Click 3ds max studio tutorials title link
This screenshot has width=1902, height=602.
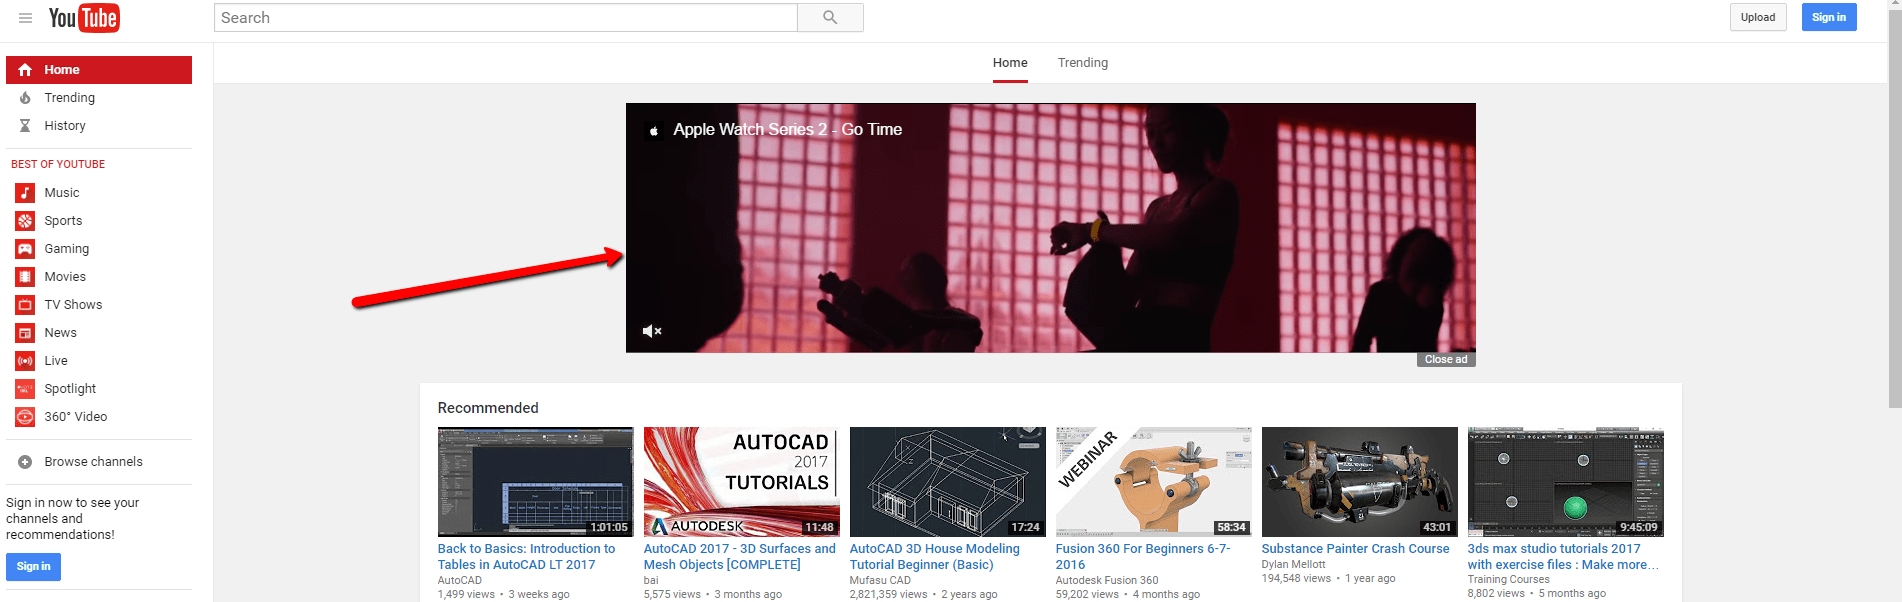(1563, 557)
